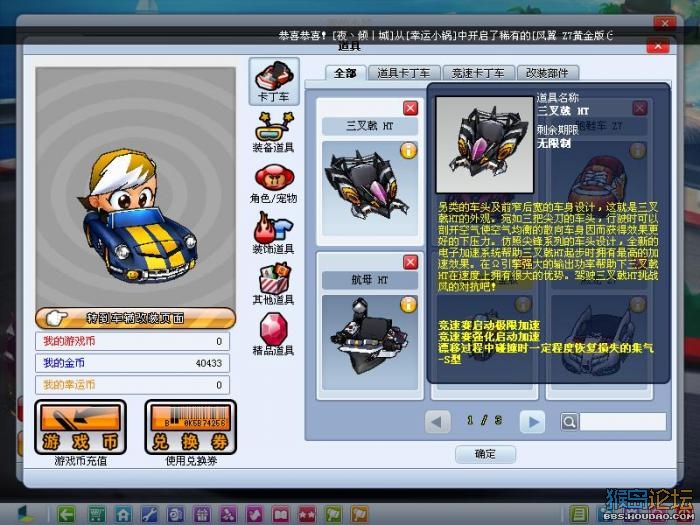Image resolution: width=700 pixels, height=525 pixels.
Task: Focus the item search input field
Action: [623, 421]
